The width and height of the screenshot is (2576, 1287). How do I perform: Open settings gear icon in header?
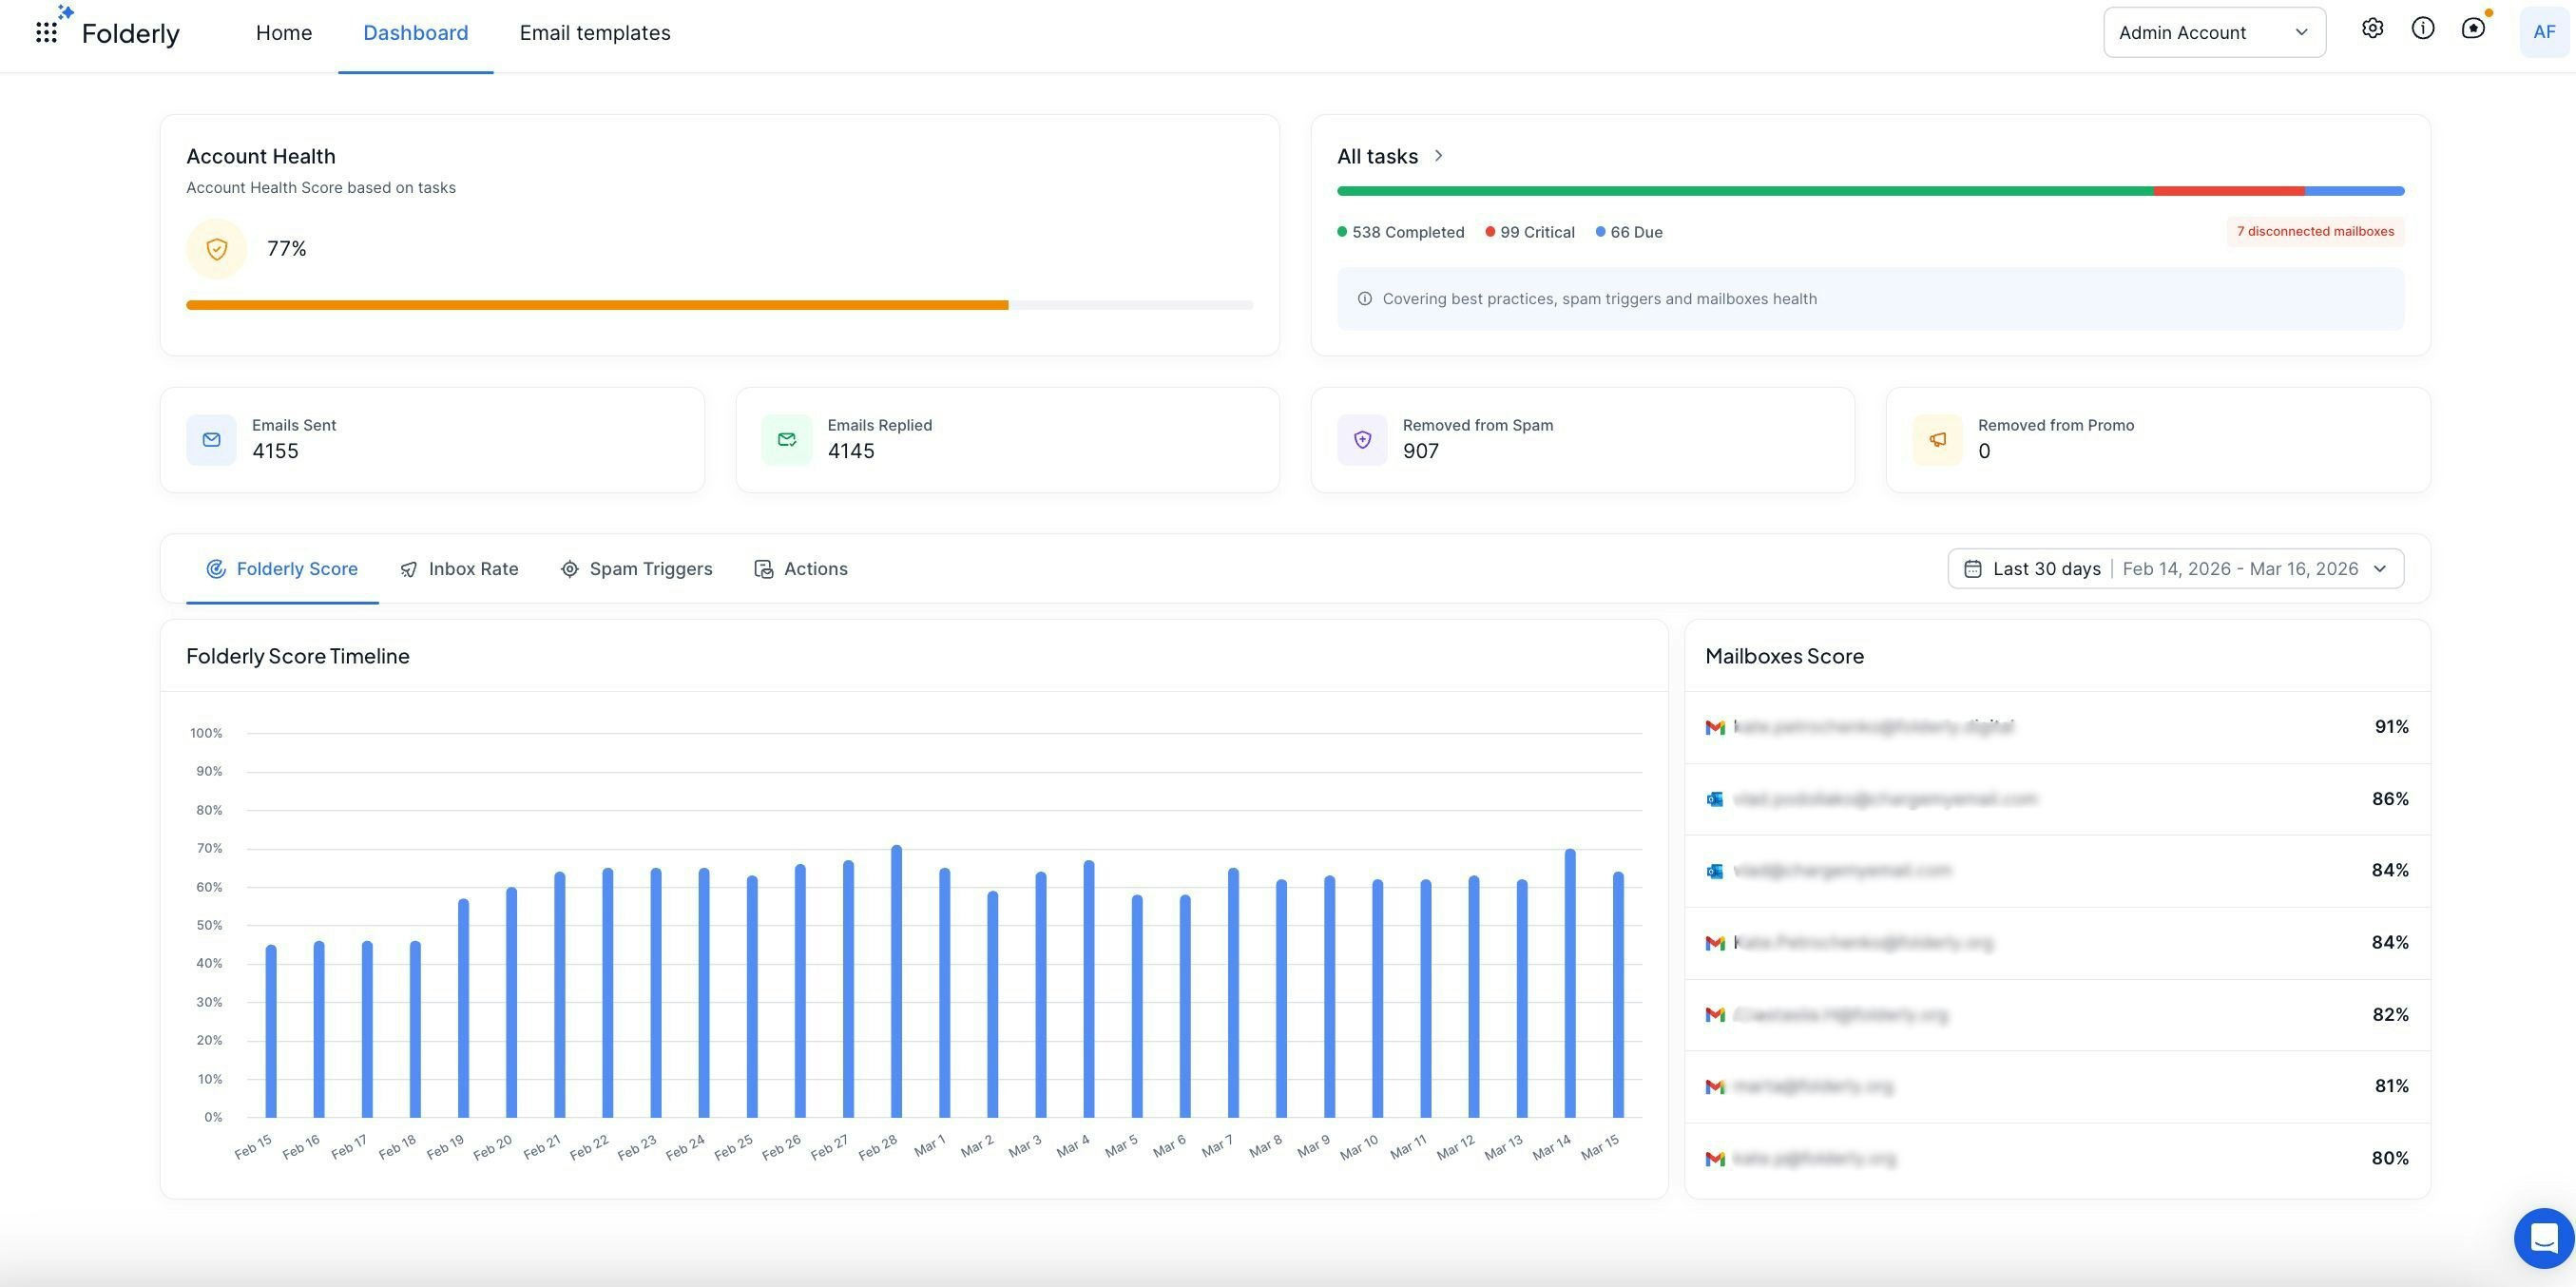(x=2372, y=29)
